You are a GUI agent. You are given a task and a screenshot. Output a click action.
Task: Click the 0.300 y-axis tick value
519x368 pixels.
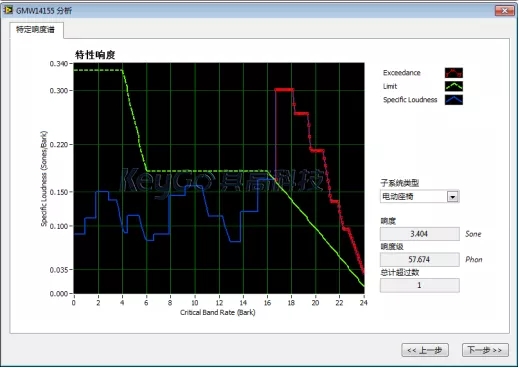click(59, 91)
